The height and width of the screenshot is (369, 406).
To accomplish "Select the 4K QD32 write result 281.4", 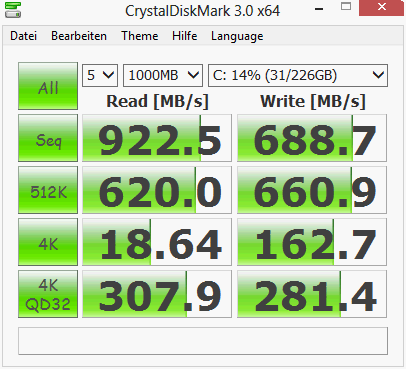I will (x=312, y=294).
